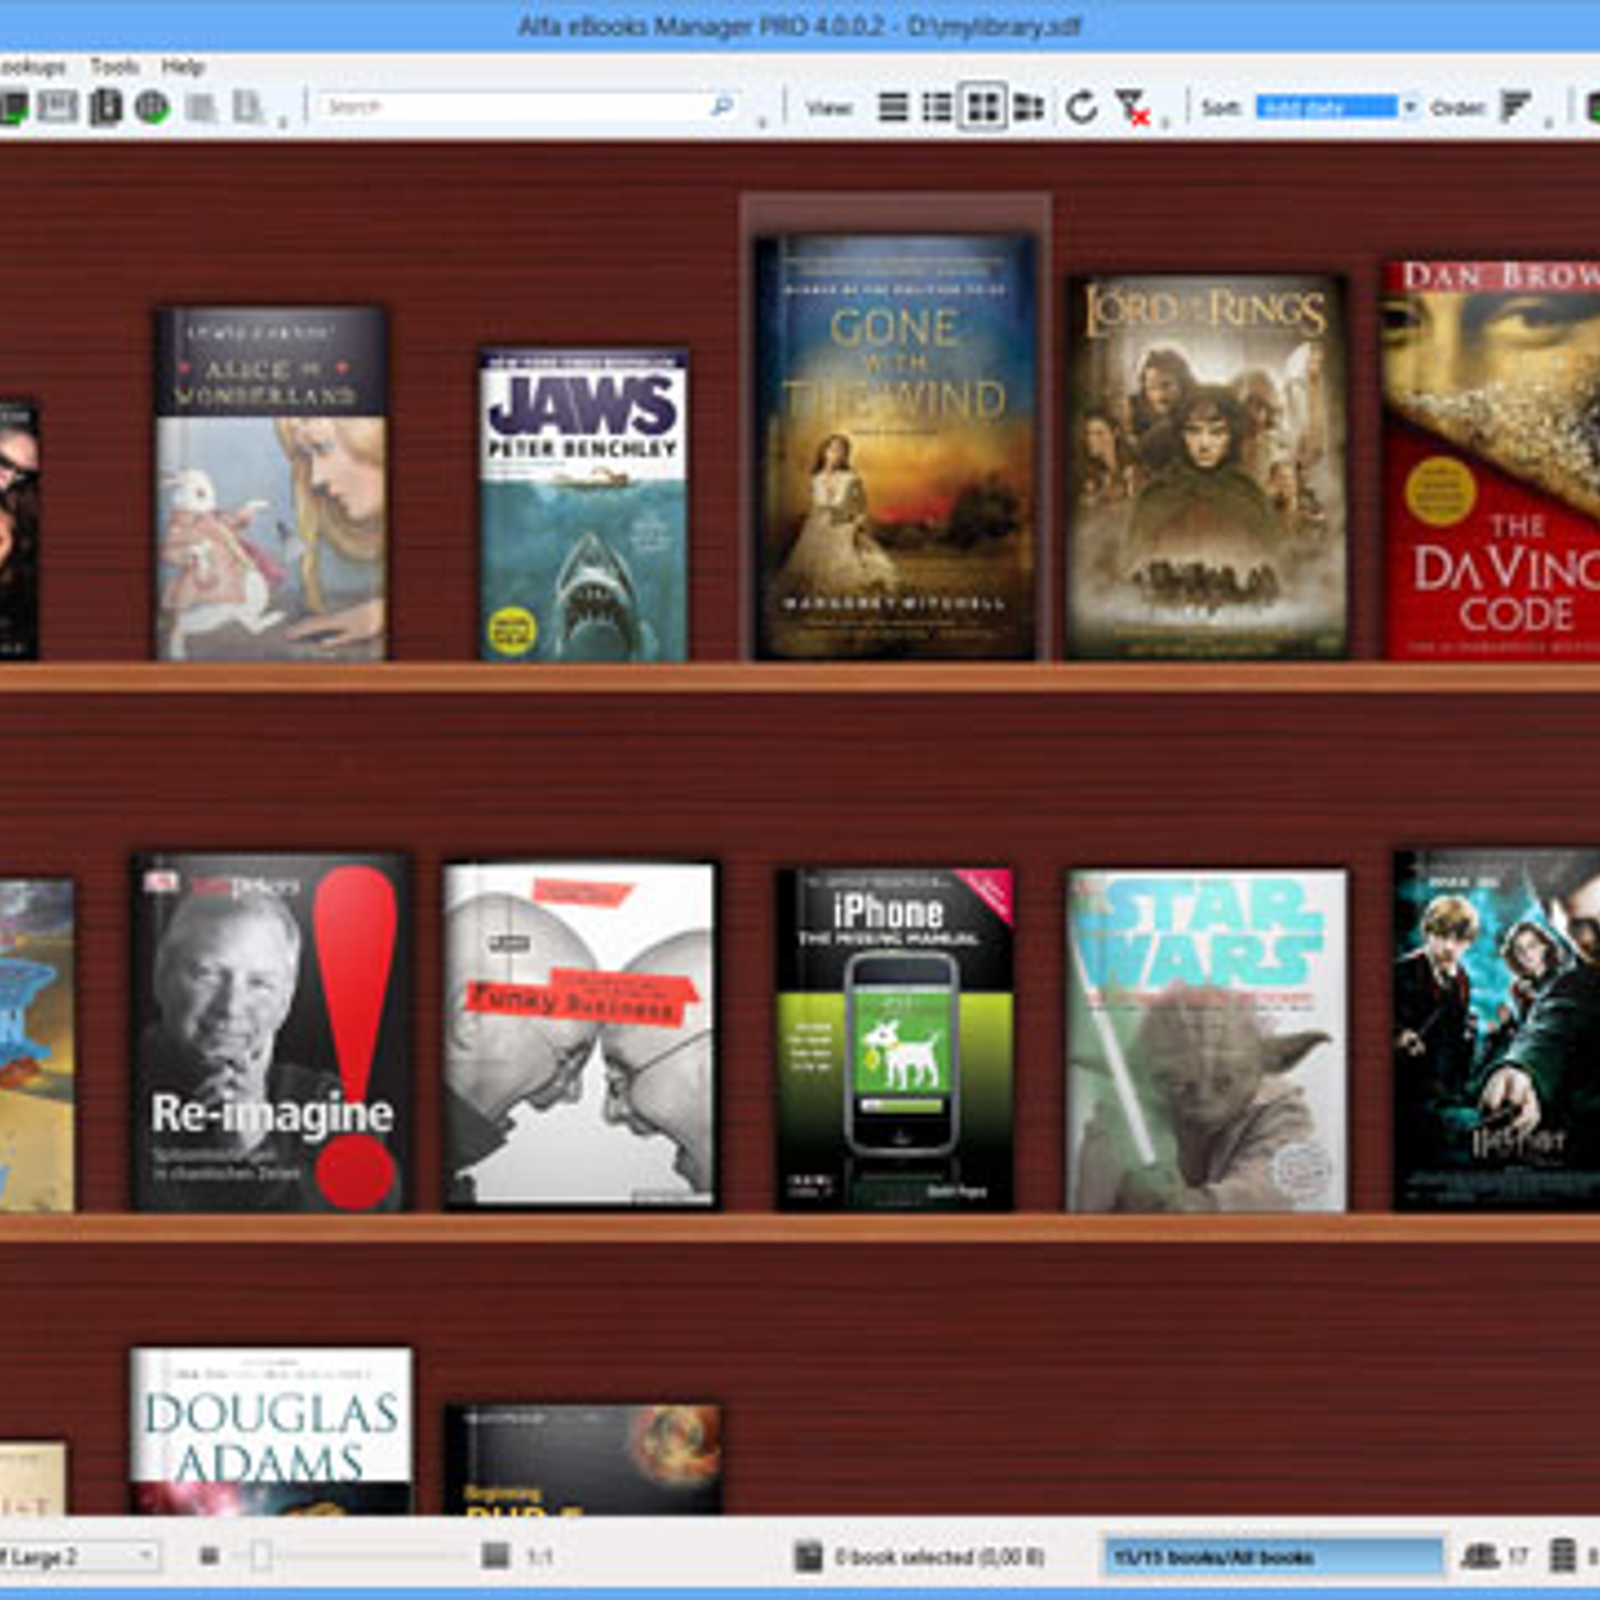Select the Gone with the Wind cover
The image size is (1600, 1600).
[895, 447]
